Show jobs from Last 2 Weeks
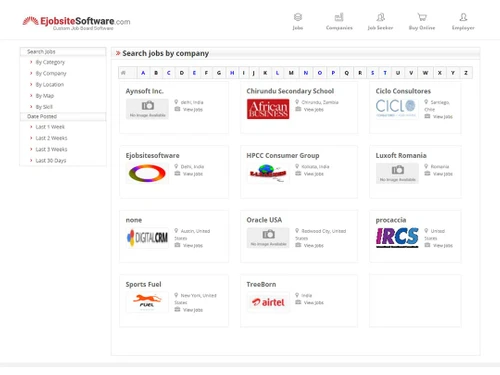 51,138
